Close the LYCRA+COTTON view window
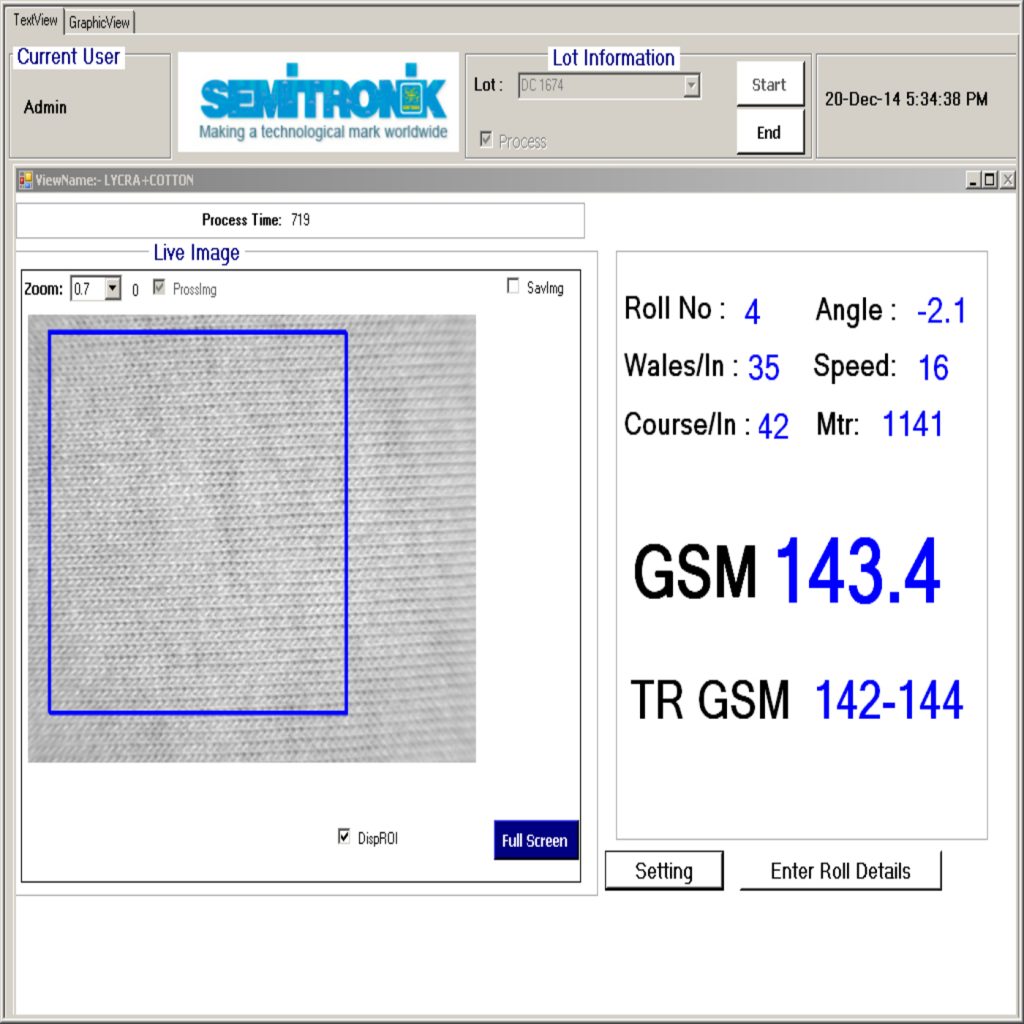The width and height of the screenshot is (1024, 1024). [1007, 180]
